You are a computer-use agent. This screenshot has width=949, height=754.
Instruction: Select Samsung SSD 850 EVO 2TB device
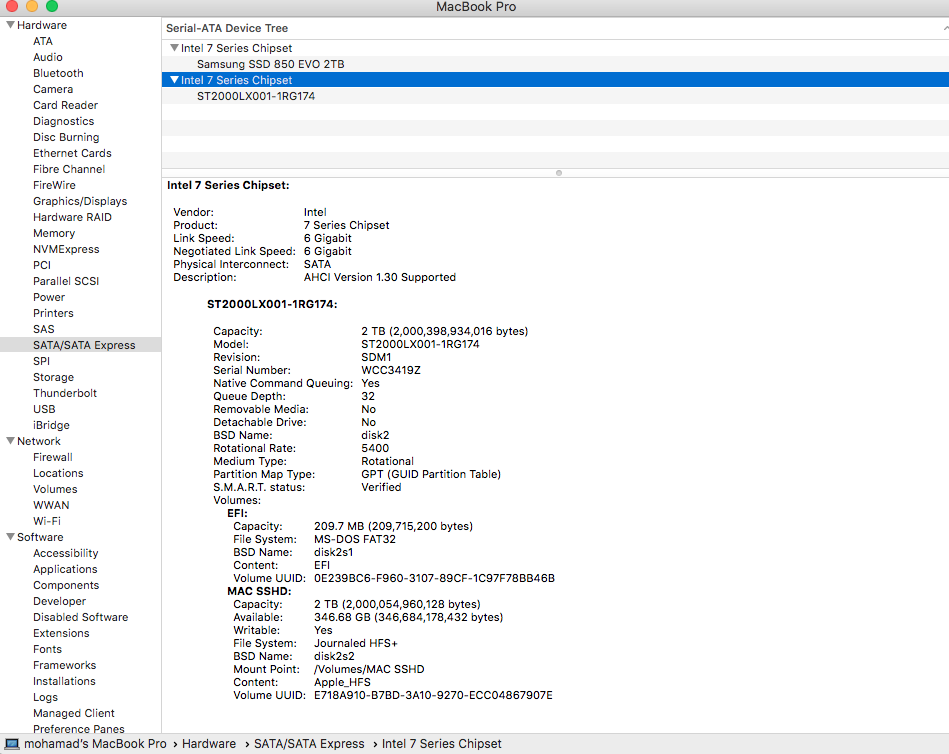pos(271,64)
